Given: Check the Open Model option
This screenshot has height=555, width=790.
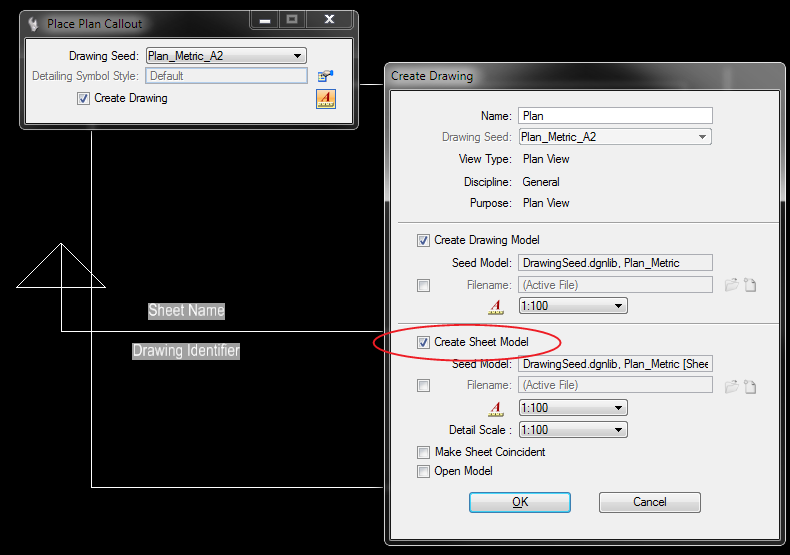Looking at the screenshot, I should click(x=423, y=471).
